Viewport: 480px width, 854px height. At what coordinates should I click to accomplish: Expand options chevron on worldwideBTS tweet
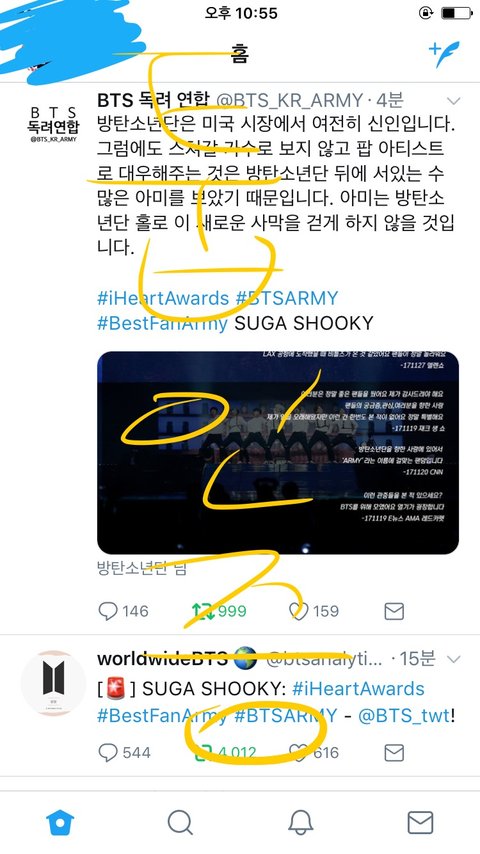coord(453,660)
